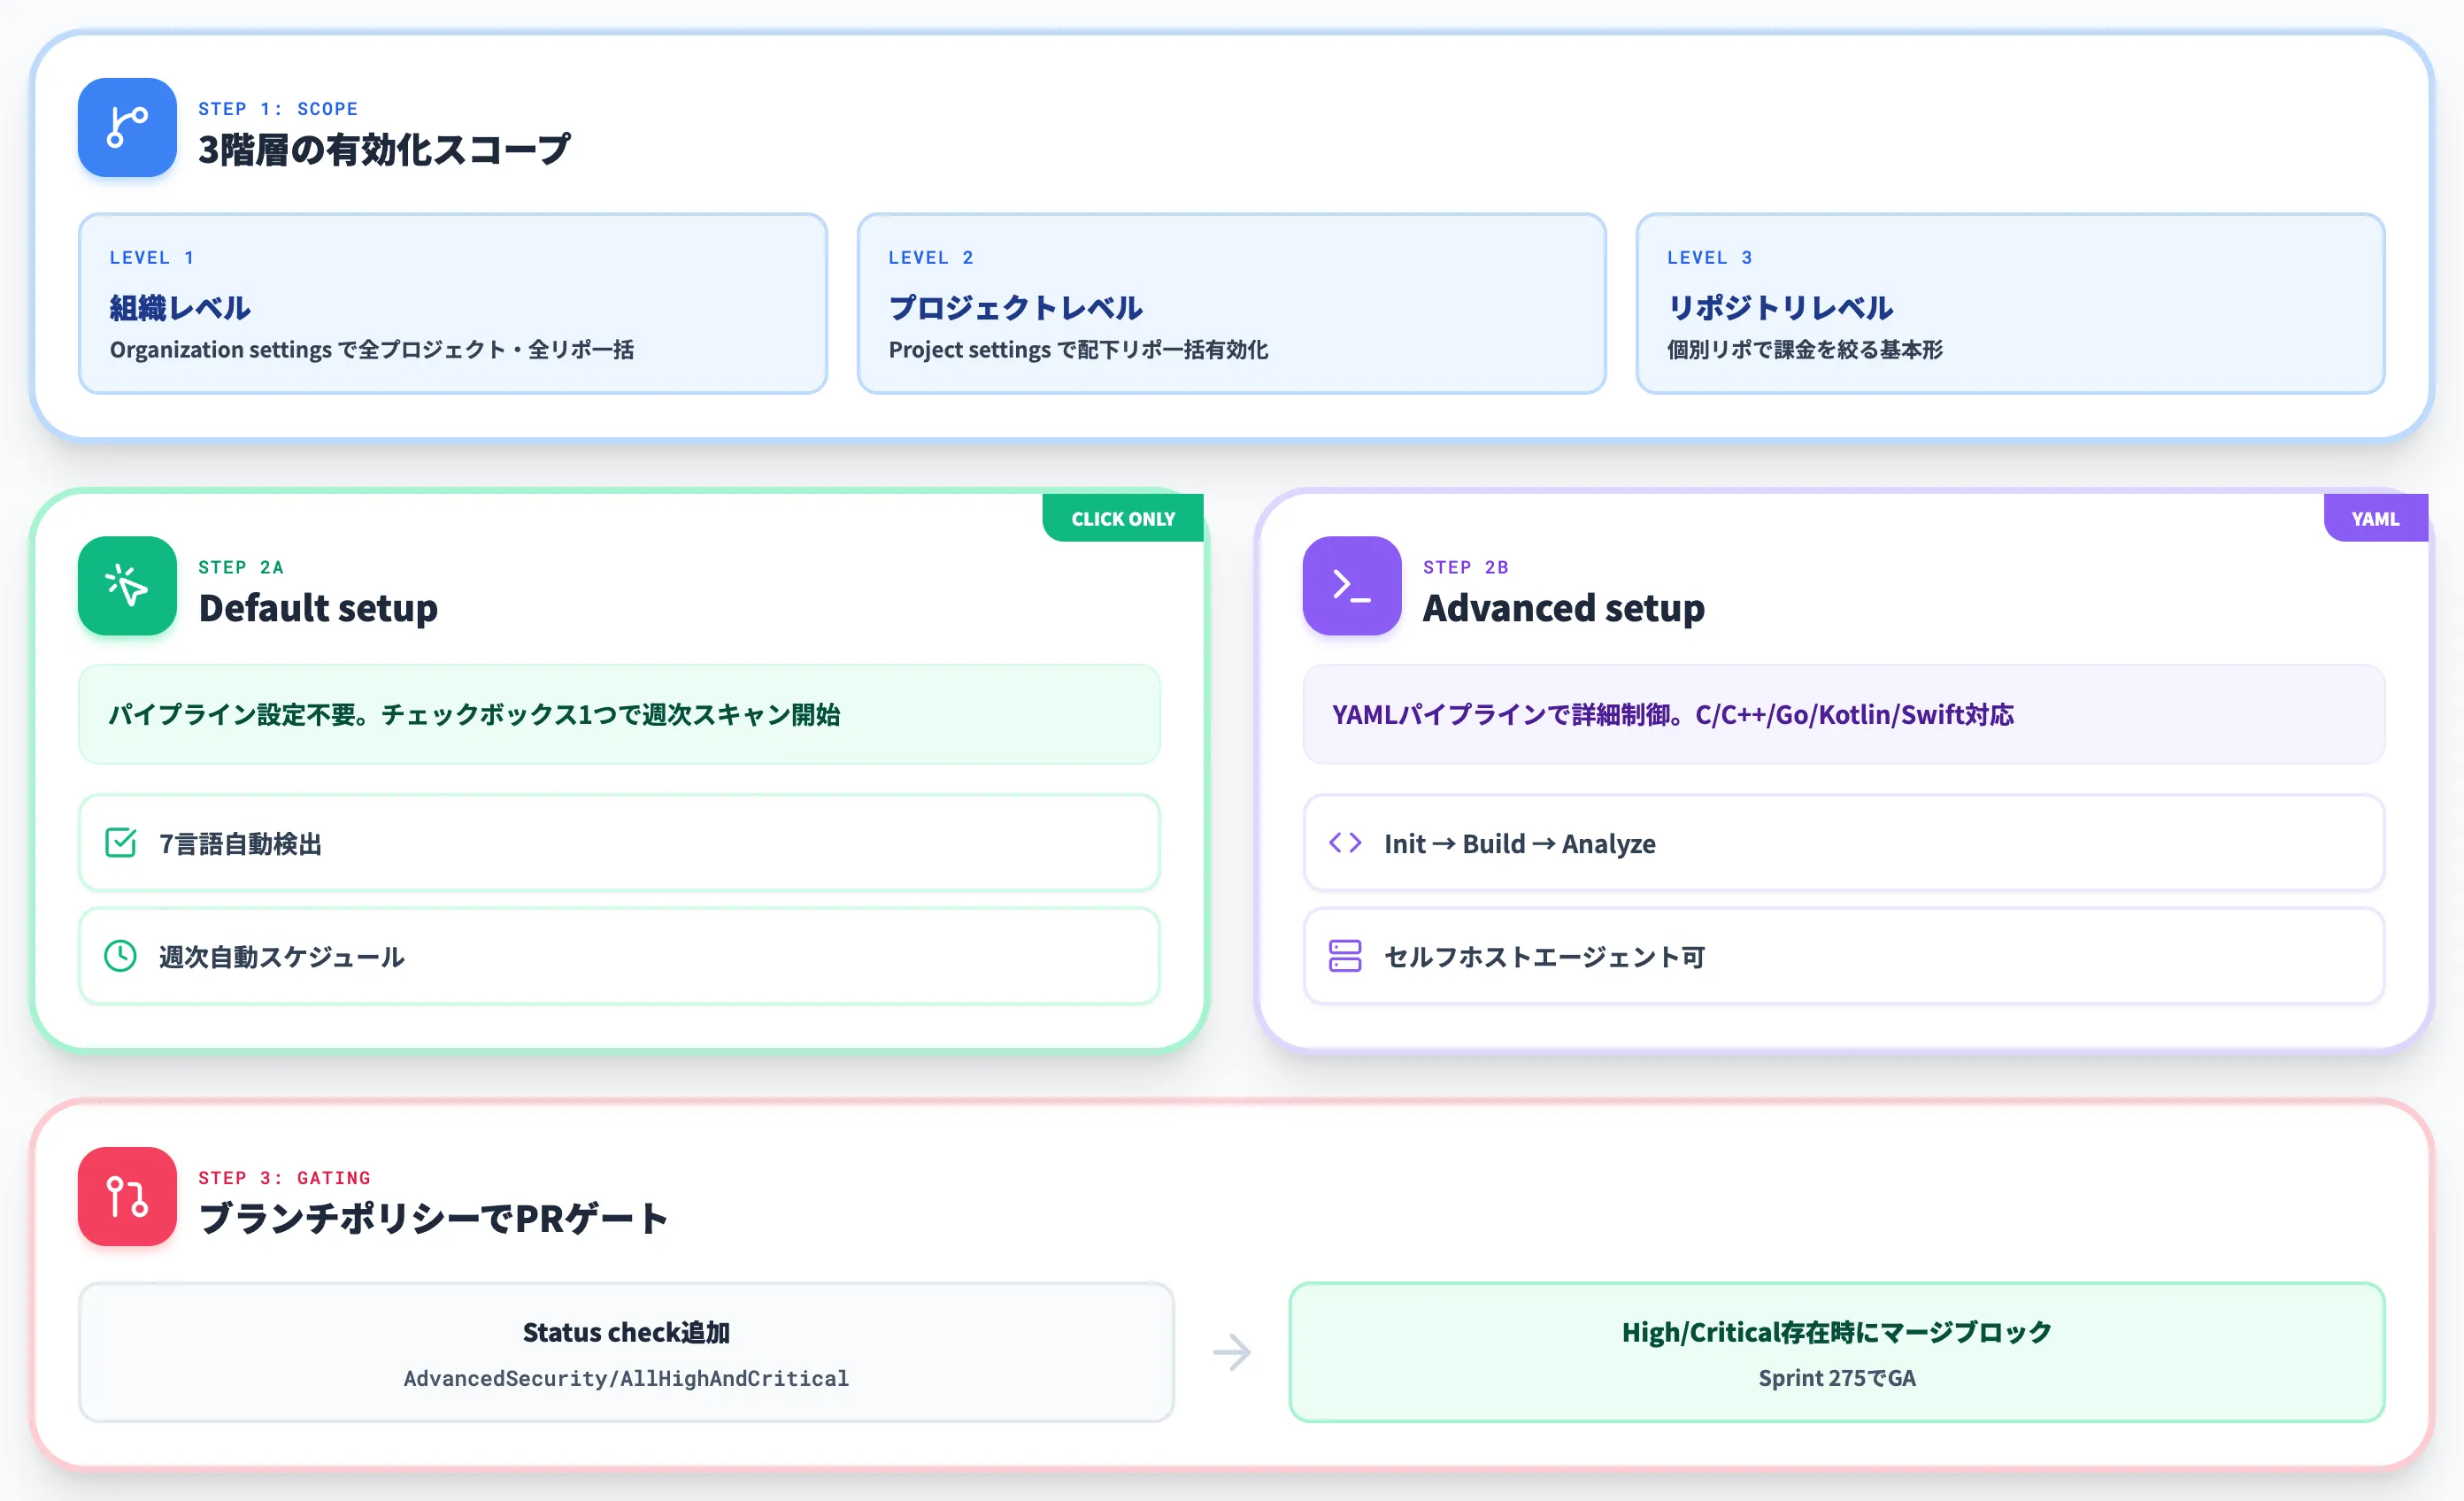Select the YAML badge
Screen dimensions: 2464x1501
[2375, 518]
